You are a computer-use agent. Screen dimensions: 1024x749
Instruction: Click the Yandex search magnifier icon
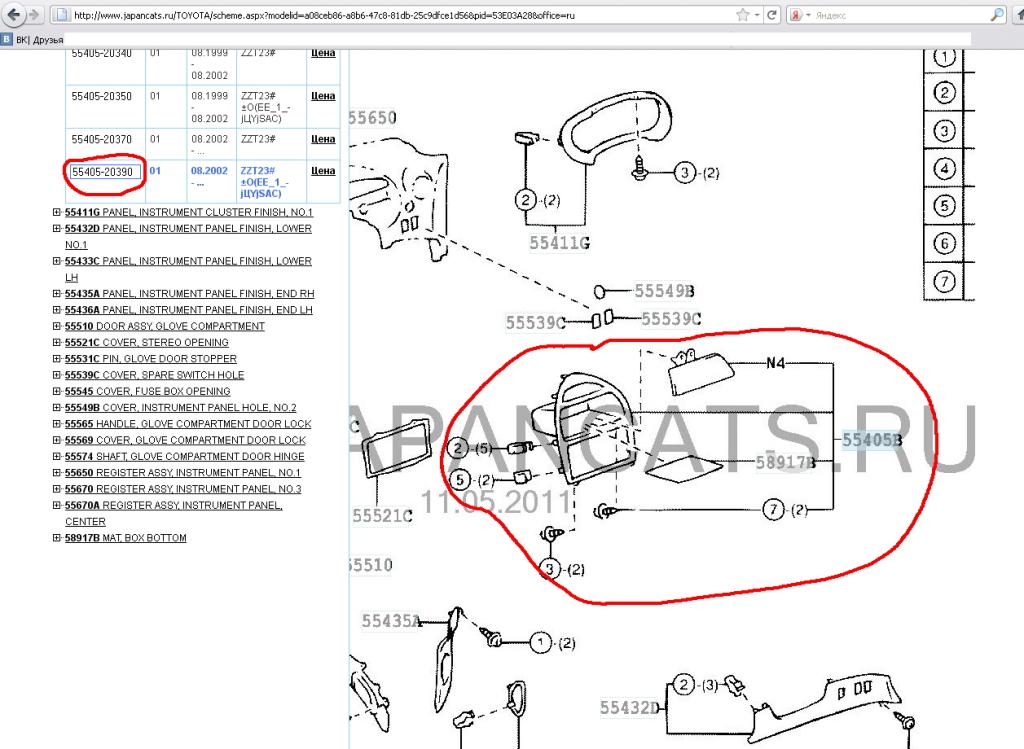tap(997, 16)
